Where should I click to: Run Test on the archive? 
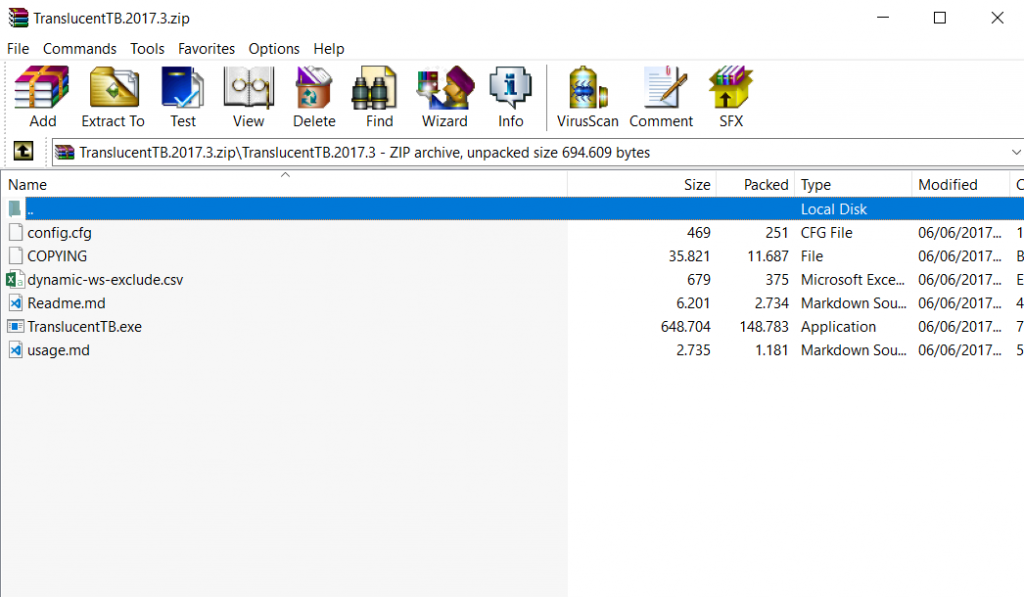point(183,87)
